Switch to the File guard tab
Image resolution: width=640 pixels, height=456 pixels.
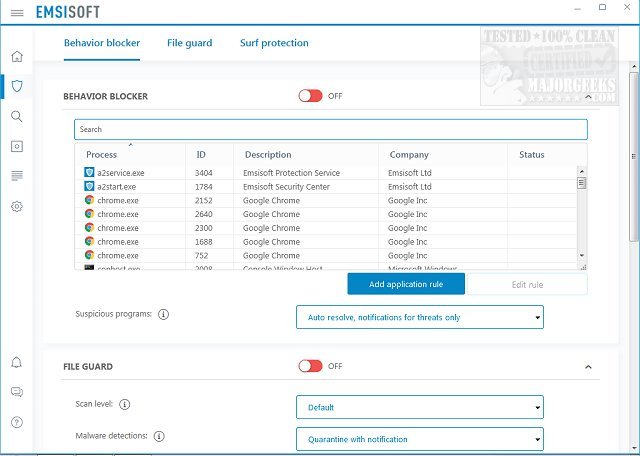coord(189,43)
